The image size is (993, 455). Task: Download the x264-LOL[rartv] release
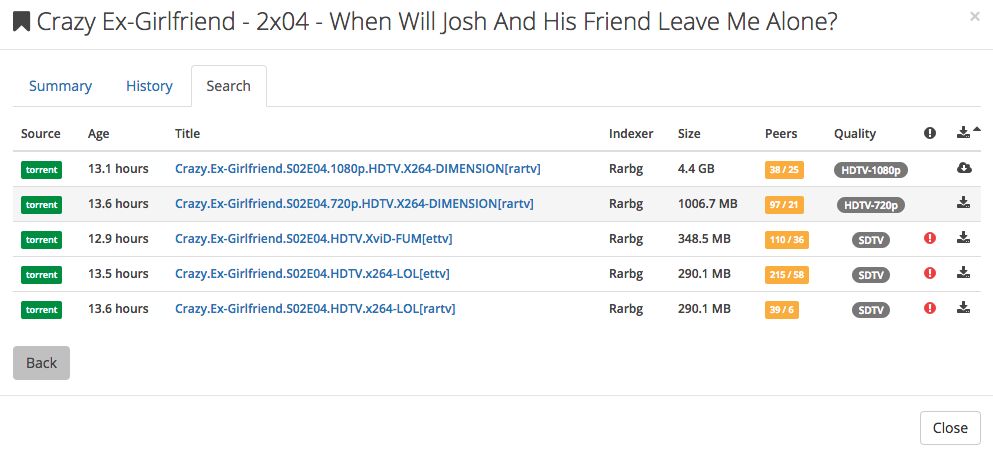tap(964, 308)
